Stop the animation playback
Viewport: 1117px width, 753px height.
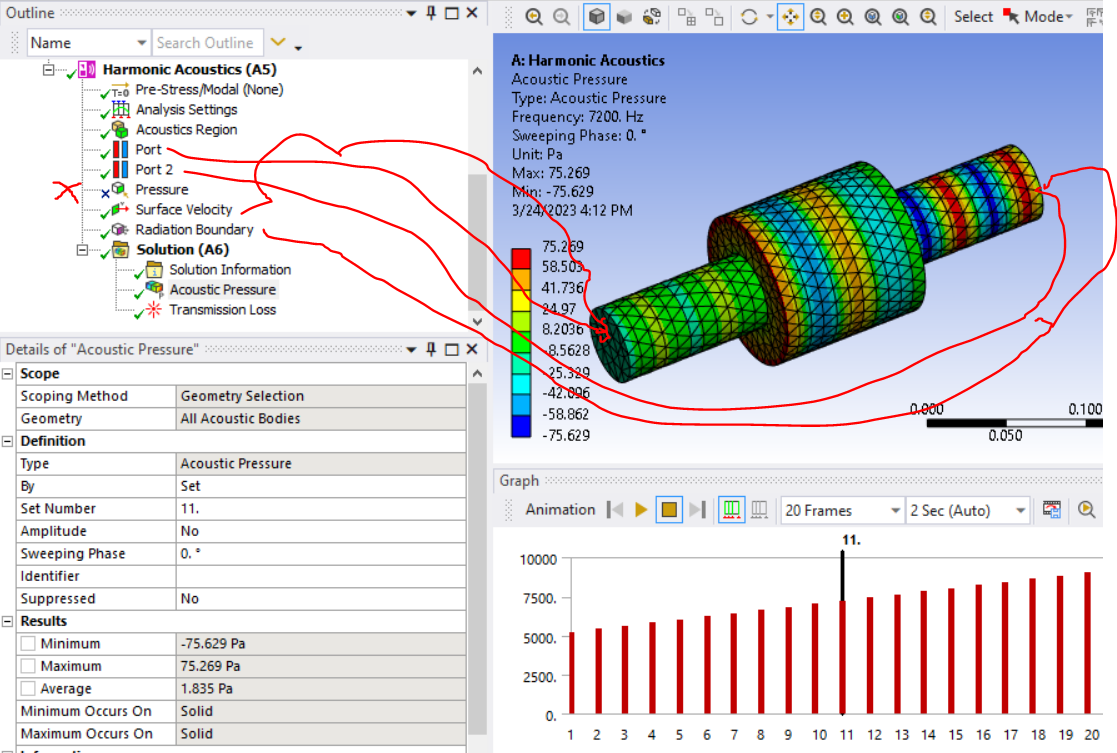pos(669,510)
